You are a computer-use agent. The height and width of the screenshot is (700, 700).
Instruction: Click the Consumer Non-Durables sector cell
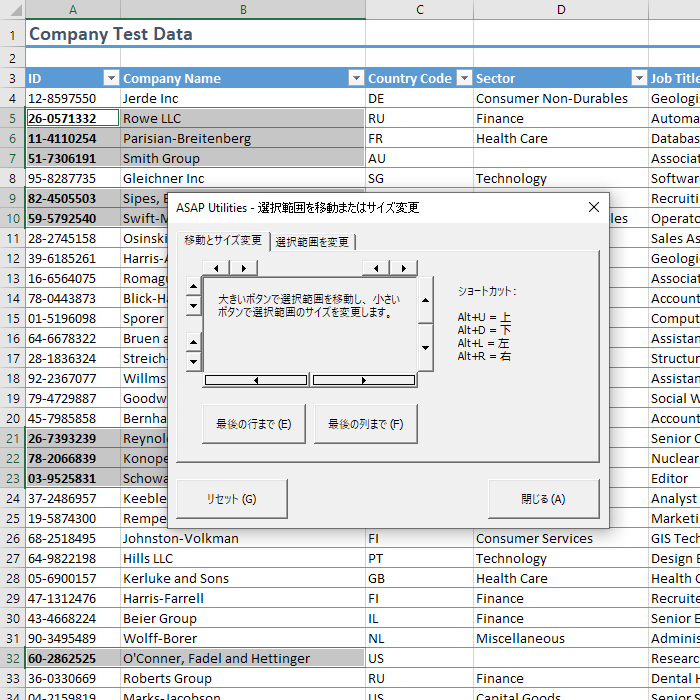pos(561,98)
